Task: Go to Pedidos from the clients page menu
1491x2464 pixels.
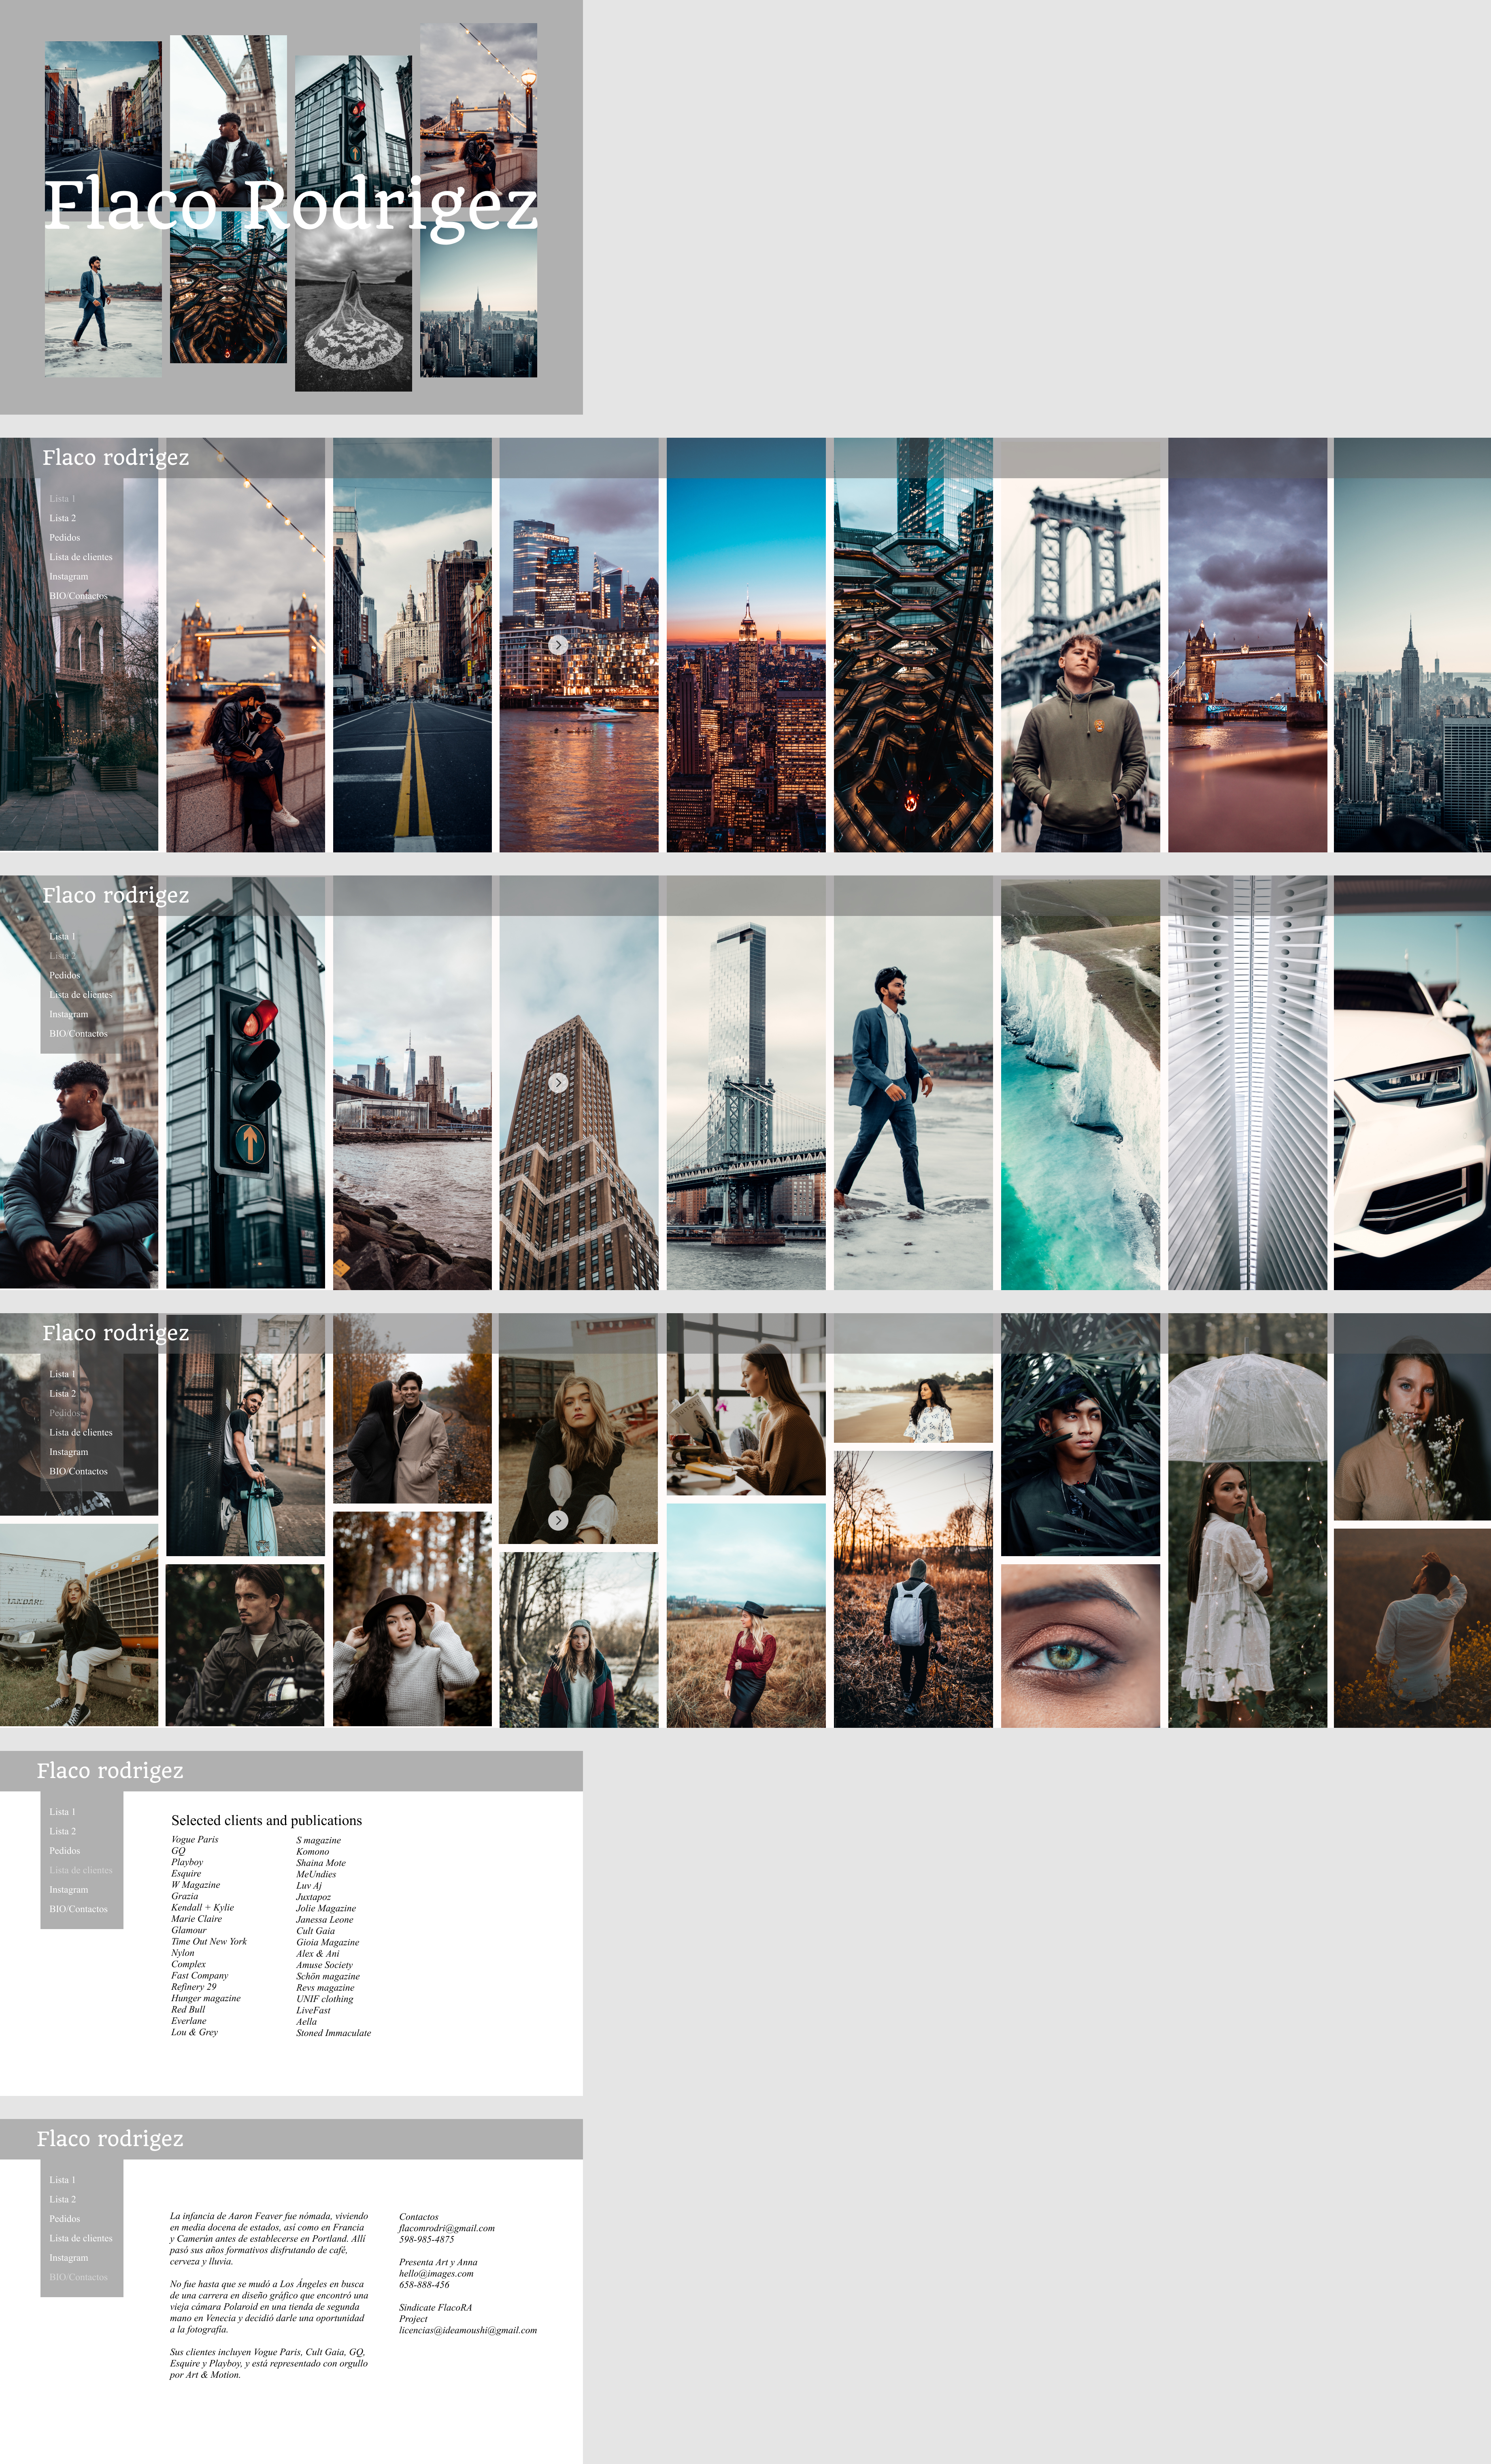Action: coord(65,1851)
